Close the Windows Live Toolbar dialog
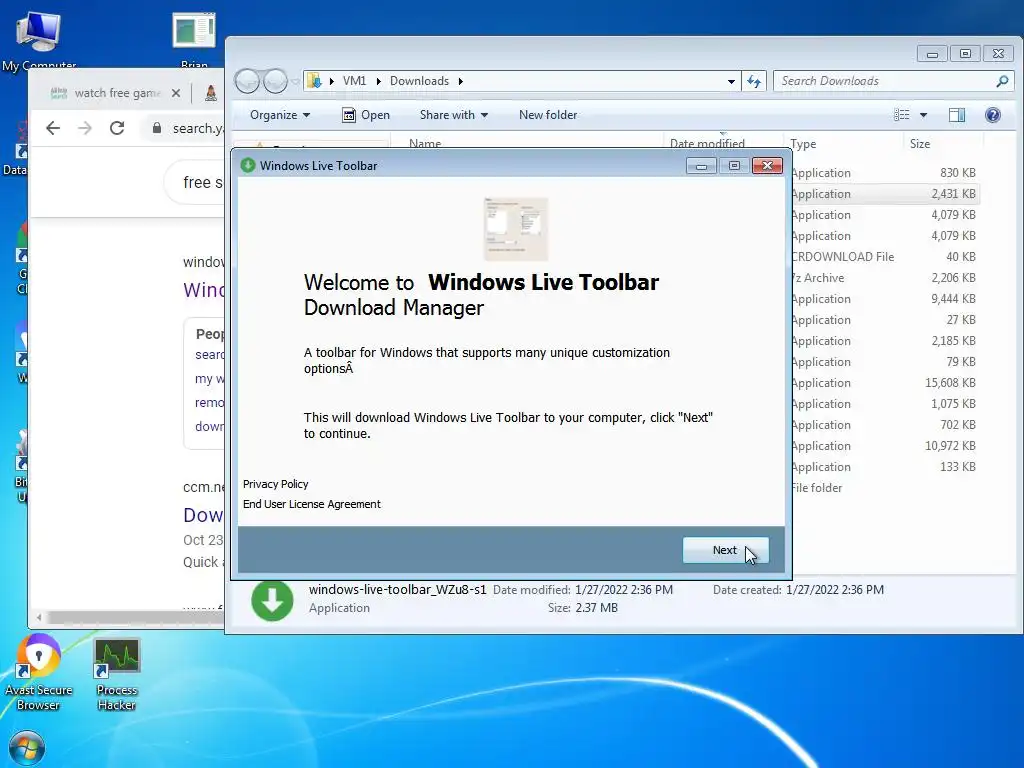Viewport: 1024px width, 768px height. (x=767, y=166)
